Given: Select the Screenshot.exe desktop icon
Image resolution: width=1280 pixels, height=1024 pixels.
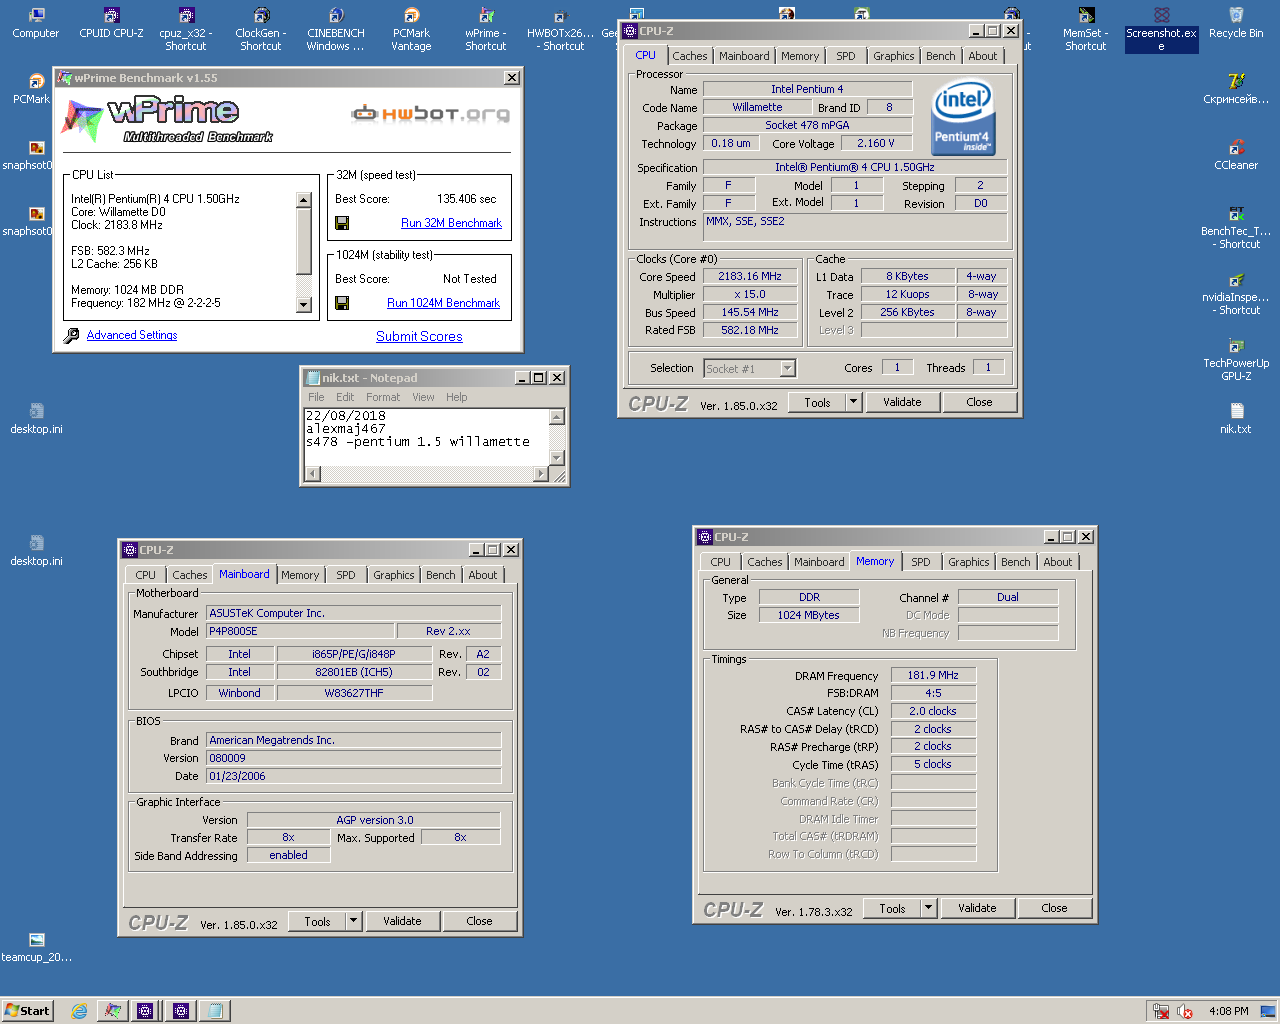Looking at the screenshot, I should pyautogui.click(x=1161, y=30).
